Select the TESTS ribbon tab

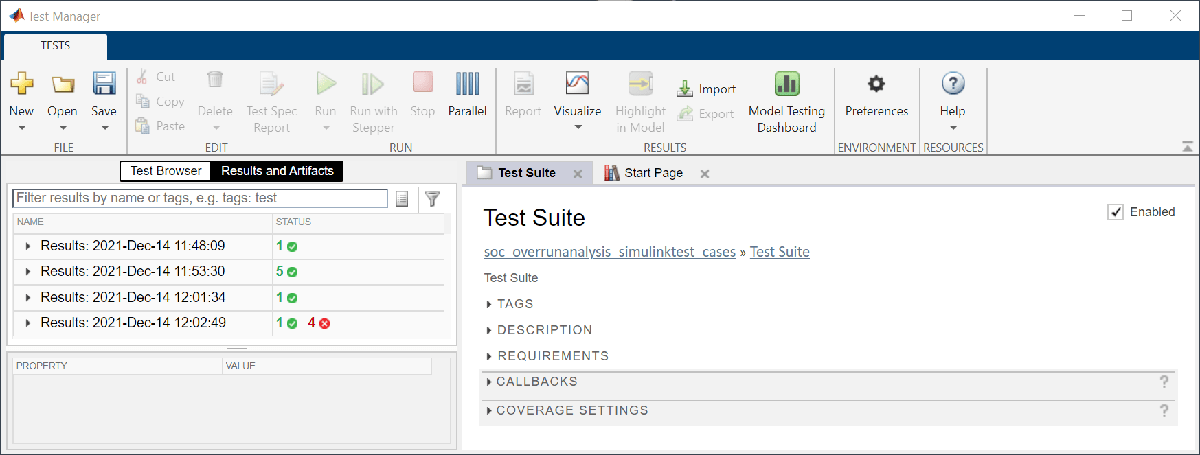coord(55,46)
